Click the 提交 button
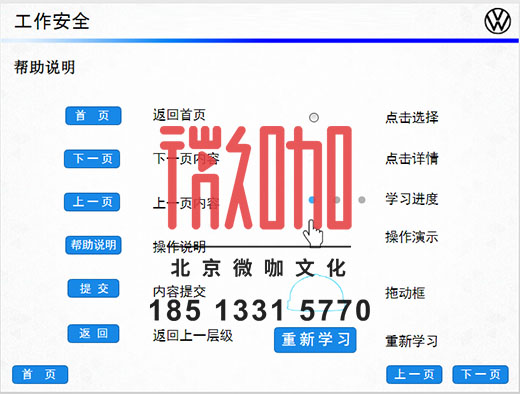The image size is (520, 394). pos(93,288)
